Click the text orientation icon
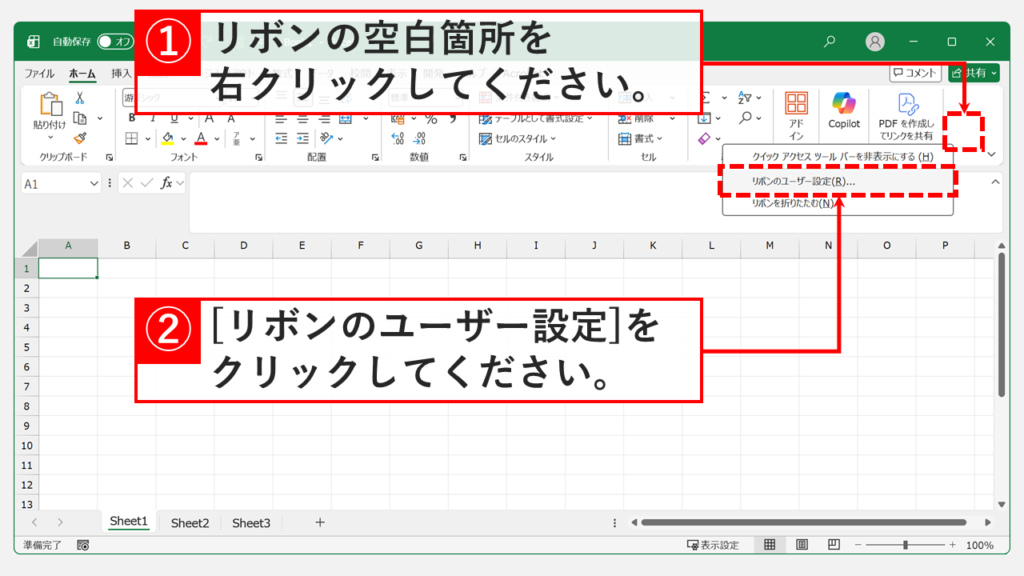This screenshot has height=576, width=1024. point(327,138)
